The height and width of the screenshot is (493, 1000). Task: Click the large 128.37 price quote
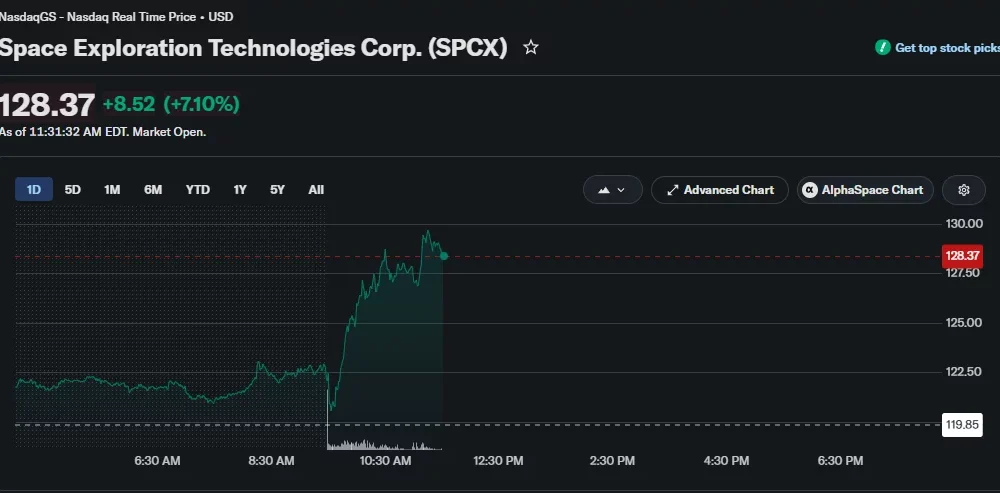coord(47,105)
